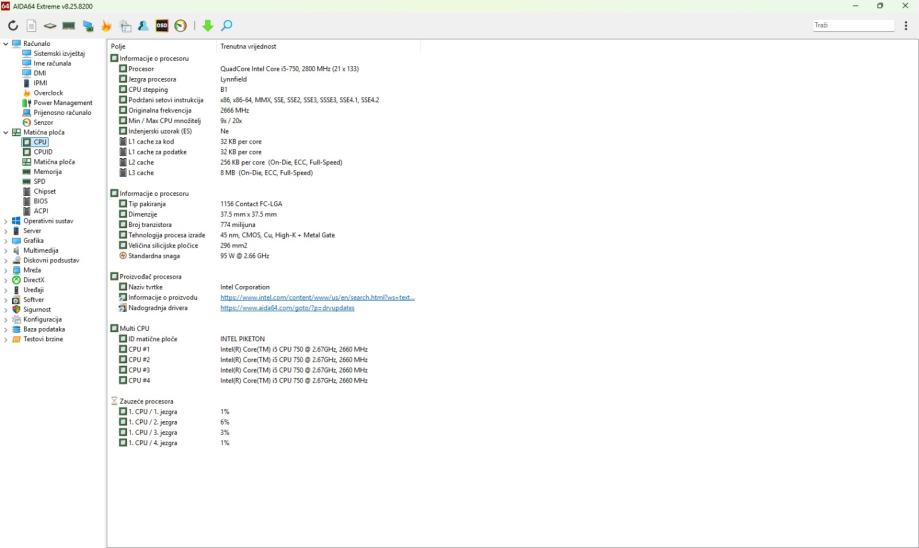
Task: Click the grey calculator-like toolbar icon after the flame
Action: pos(125,25)
